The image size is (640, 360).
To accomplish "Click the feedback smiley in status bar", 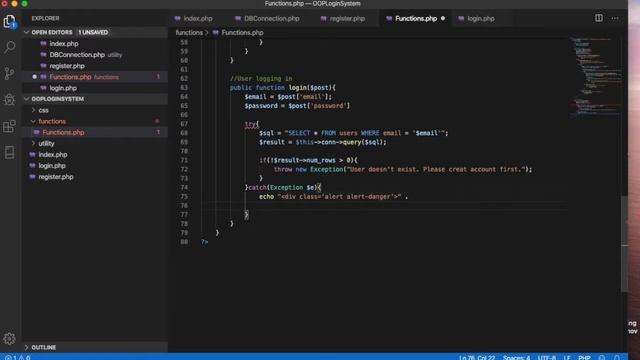I will 602,358.
